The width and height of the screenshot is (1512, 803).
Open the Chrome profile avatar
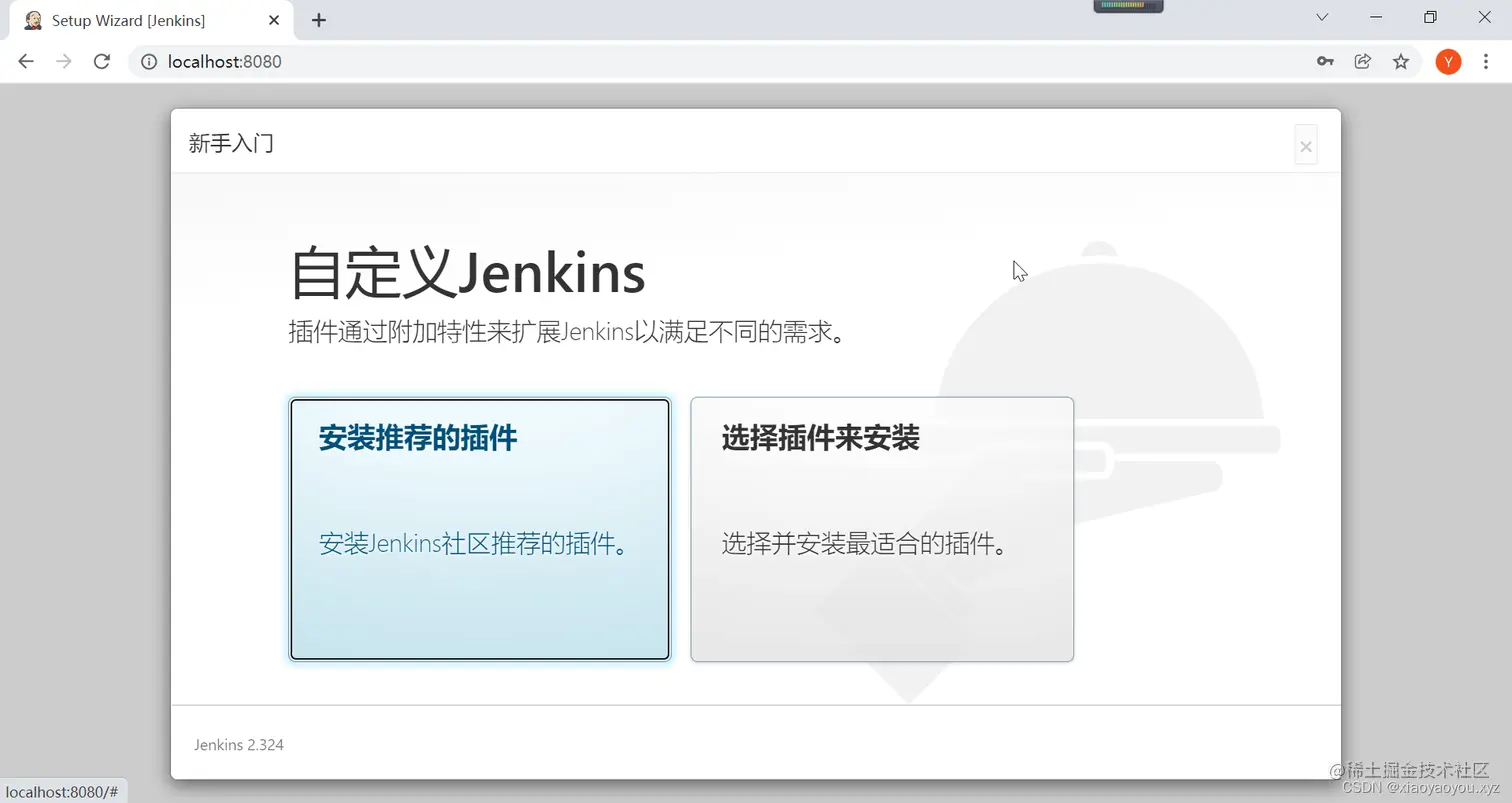point(1447,61)
